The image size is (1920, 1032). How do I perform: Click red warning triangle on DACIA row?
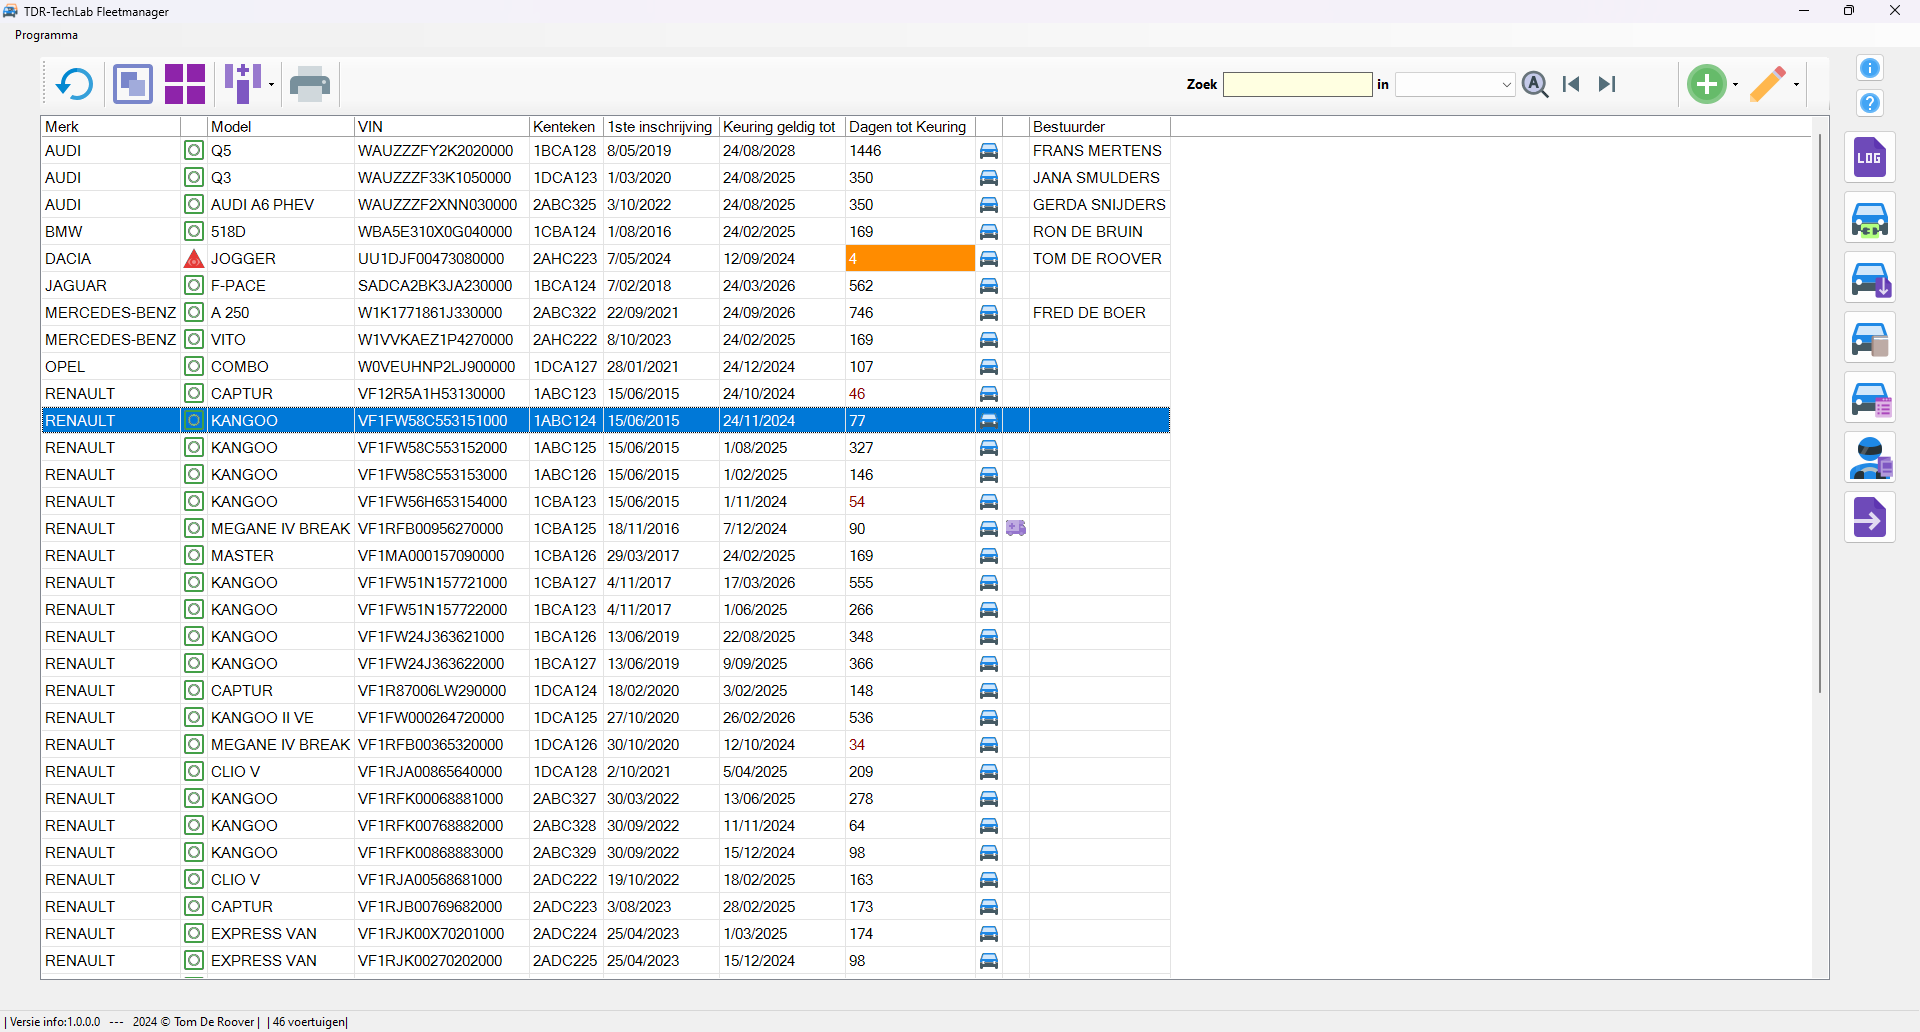click(194, 259)
